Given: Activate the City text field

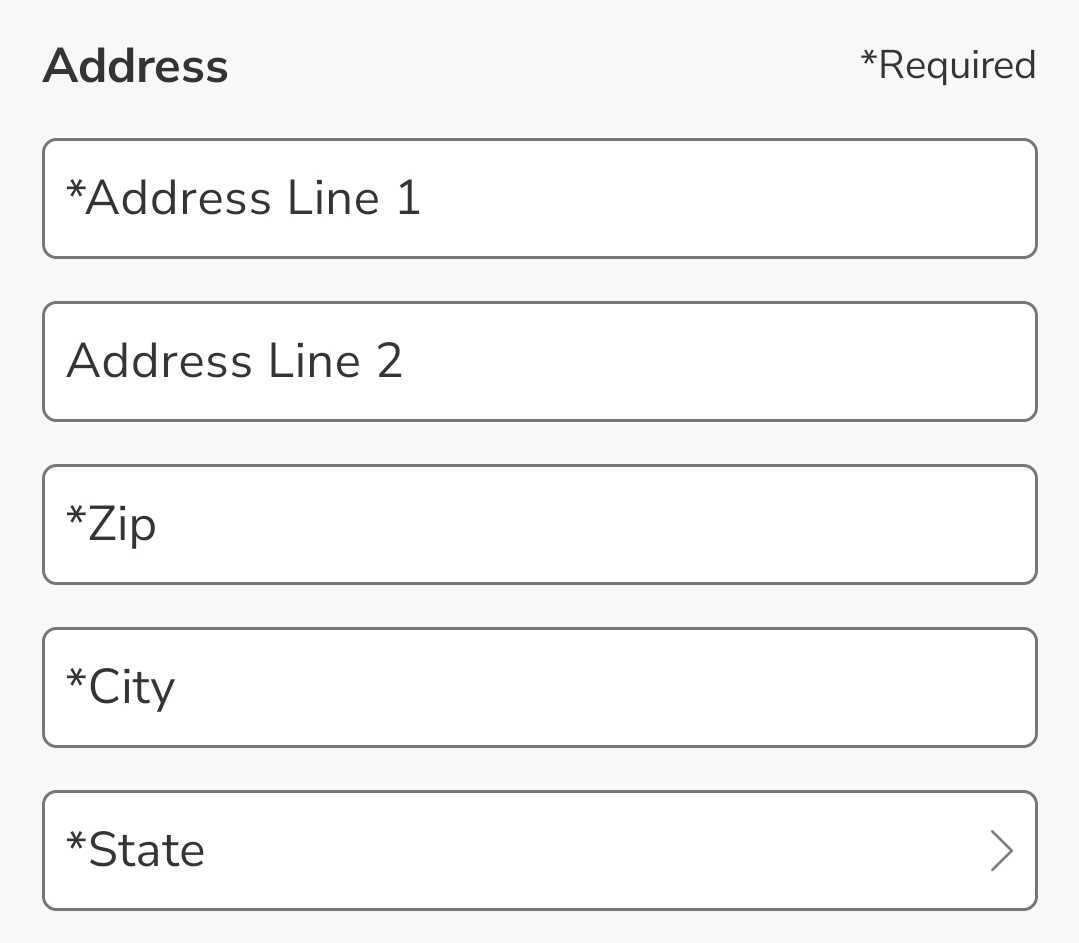Looking at the screenshot, I should (x=540, y=687).
